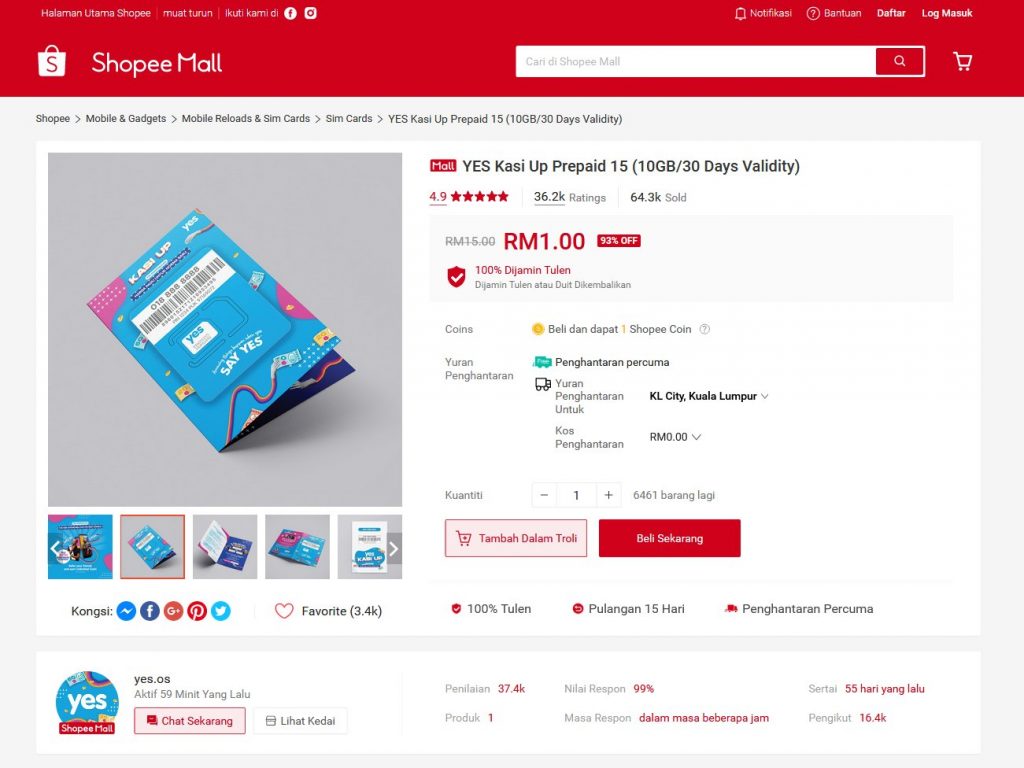Show next product thumbnails with right arrow
The width and height of the screenshot is (1024, 768).
tap(394, 549)
